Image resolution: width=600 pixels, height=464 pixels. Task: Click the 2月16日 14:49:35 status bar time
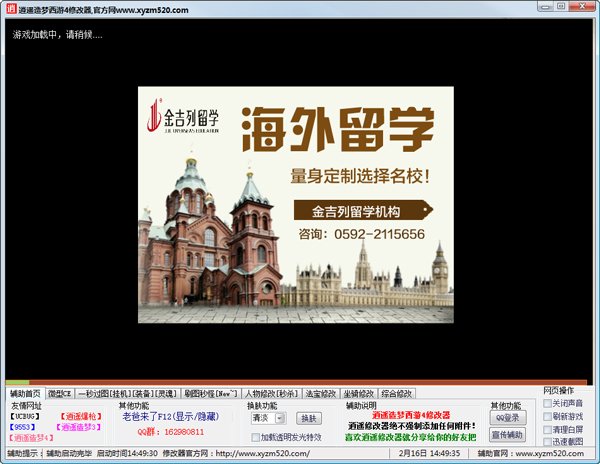pyautogui.click(x=429, y=454)
